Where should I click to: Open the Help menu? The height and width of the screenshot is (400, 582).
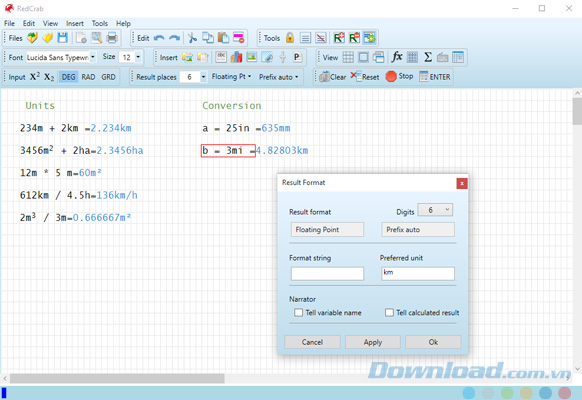click(123, 23)
